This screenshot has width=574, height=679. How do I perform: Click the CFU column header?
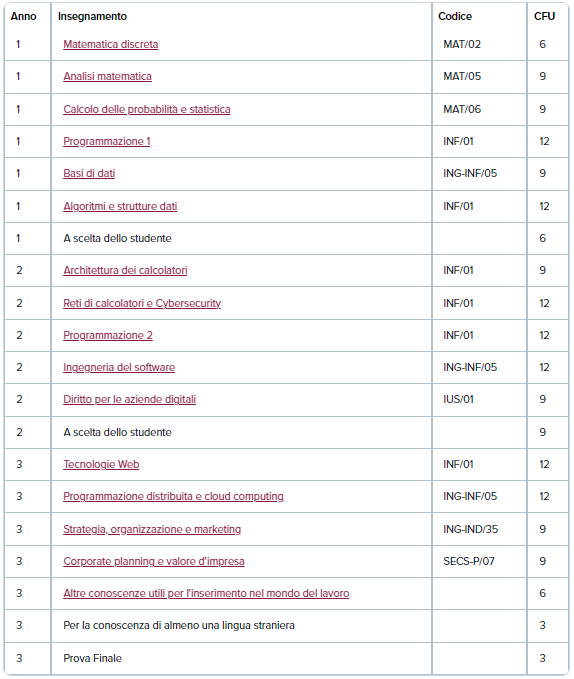544,16
